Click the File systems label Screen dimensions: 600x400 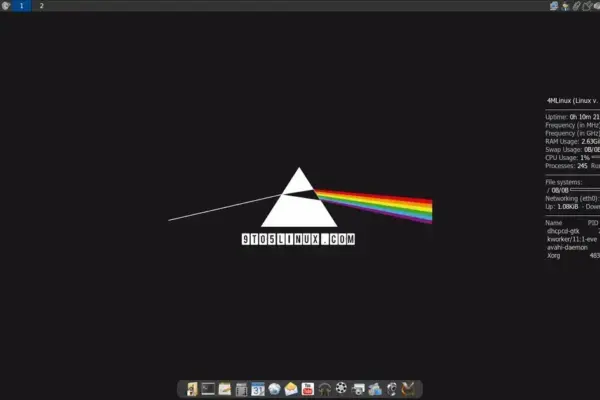point(564,182)
